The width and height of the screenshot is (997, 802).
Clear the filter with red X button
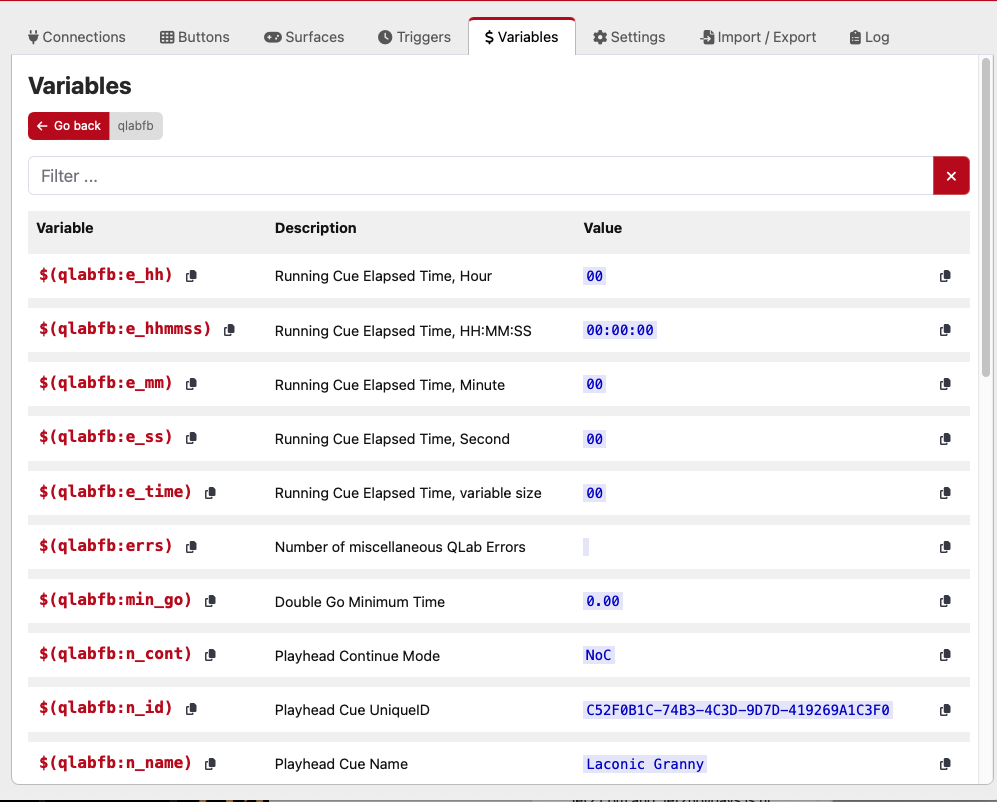tap(951, 176)
